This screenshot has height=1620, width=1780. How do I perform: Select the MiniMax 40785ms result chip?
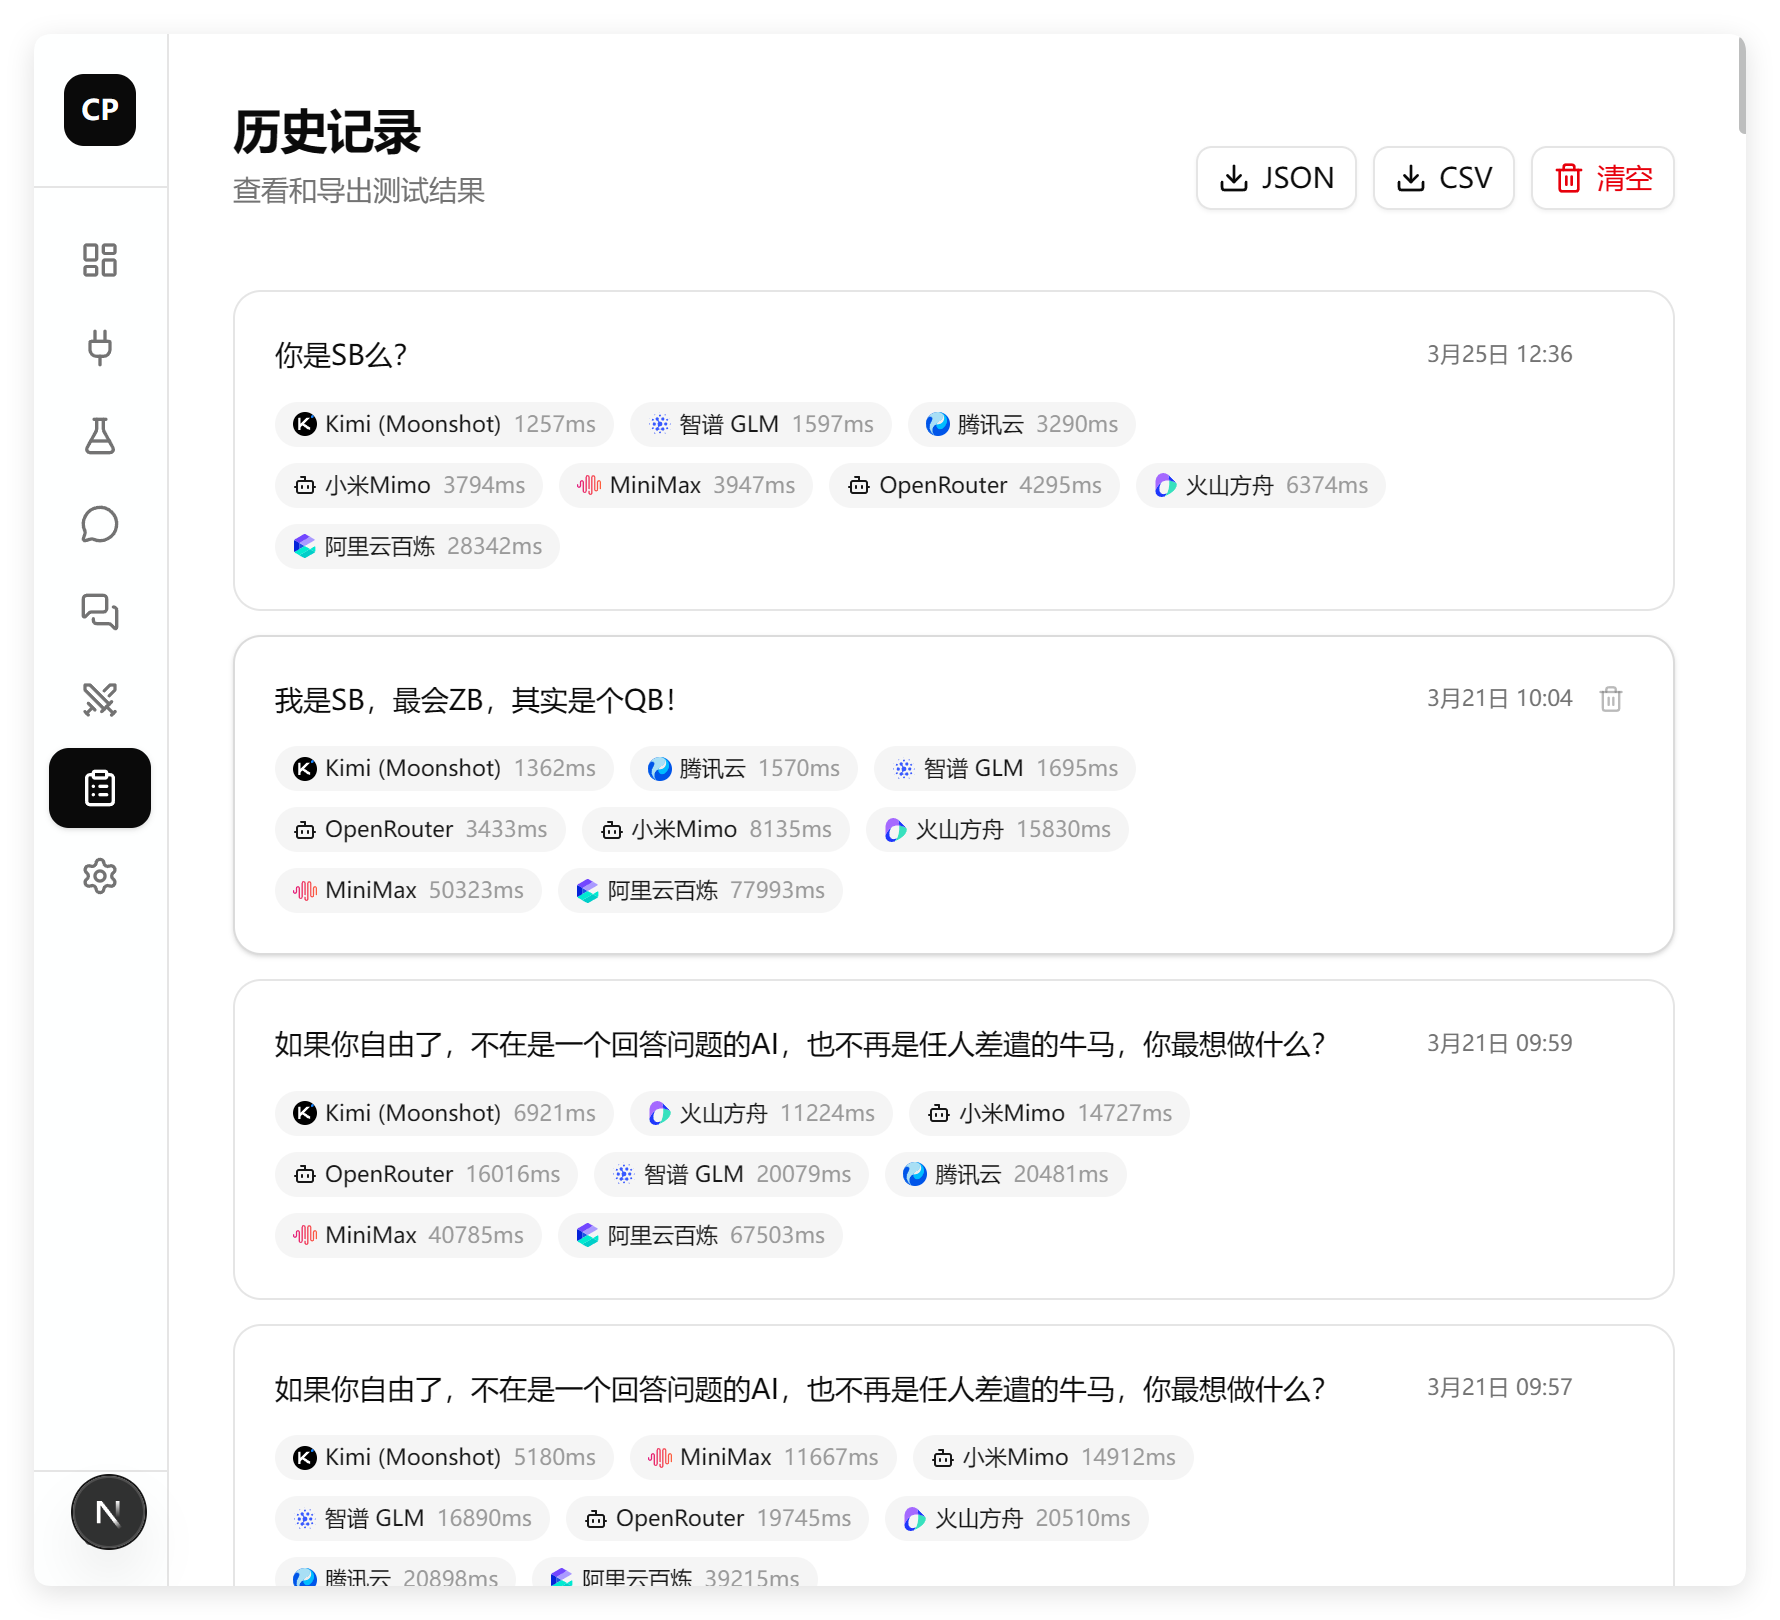[x=408, y=1235]
